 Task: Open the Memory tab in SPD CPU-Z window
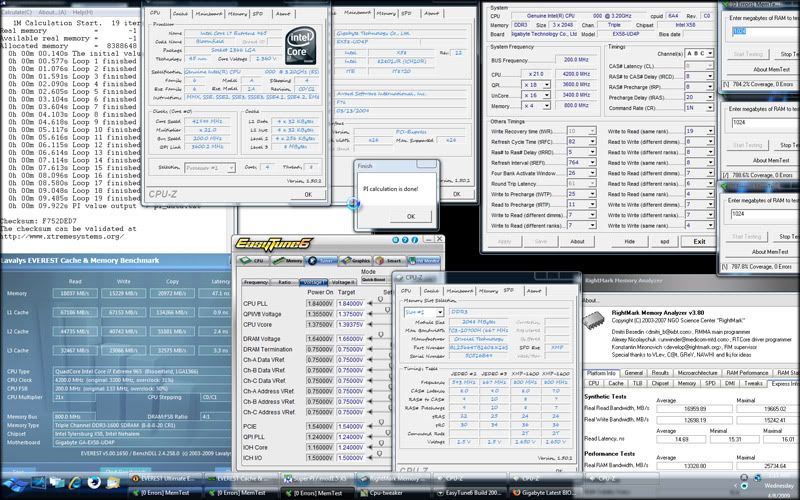click(488, 291)
